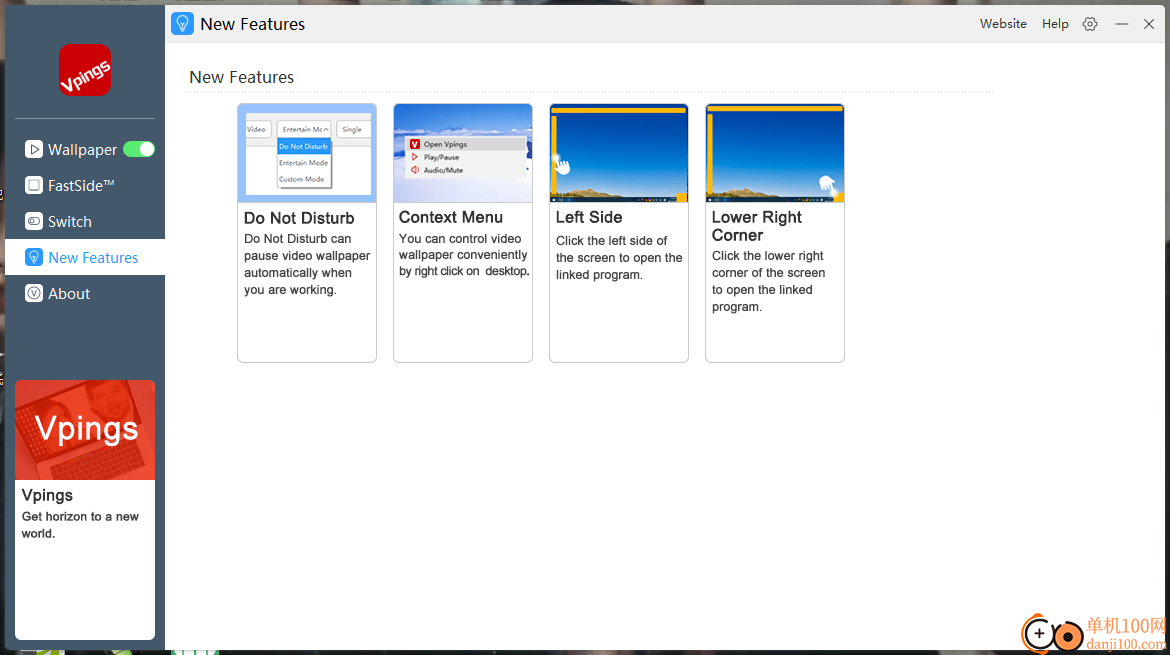Image resolution: width=1170 pixels, height=655 pixels.
Task: Click the Context Menu feature thumbnail
Action: point(463,154)
